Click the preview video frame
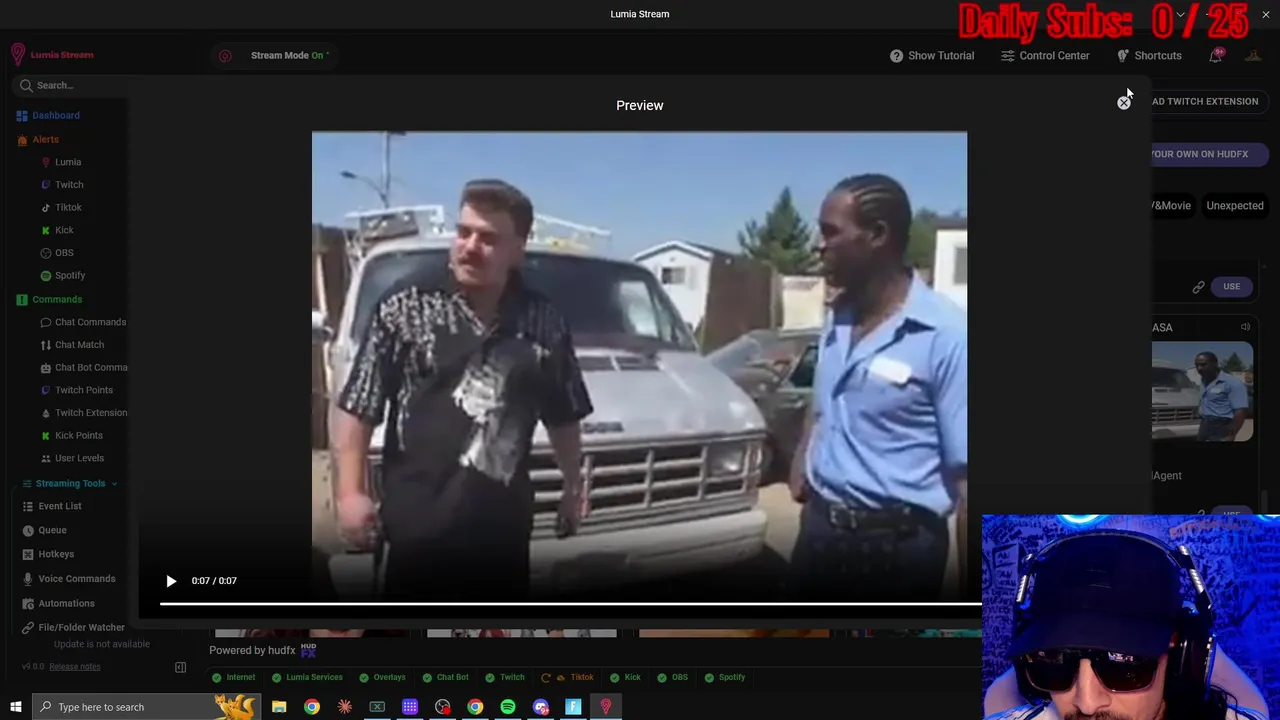Viewport: 1280px width, 720px height. [x=639, y=365]
